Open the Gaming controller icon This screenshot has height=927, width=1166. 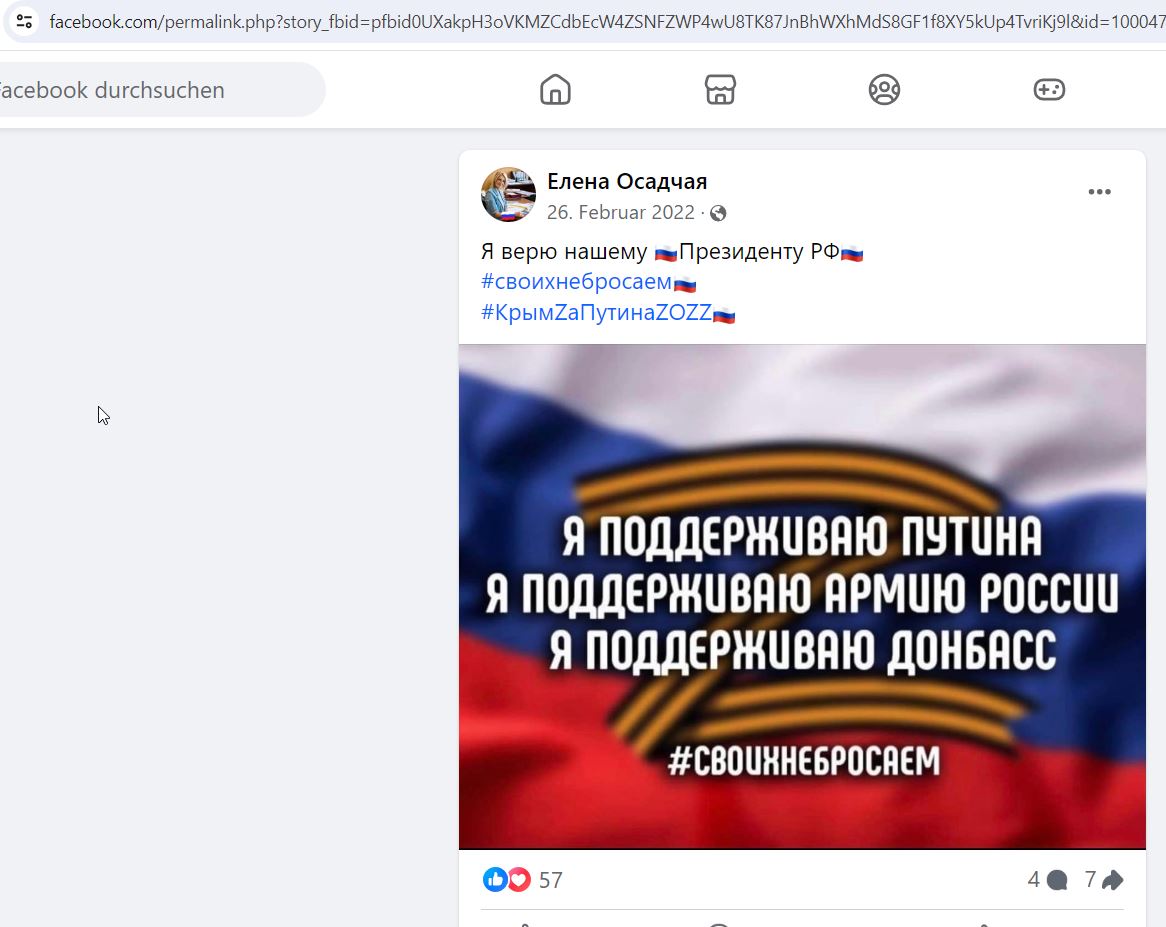coord(1049,90)
